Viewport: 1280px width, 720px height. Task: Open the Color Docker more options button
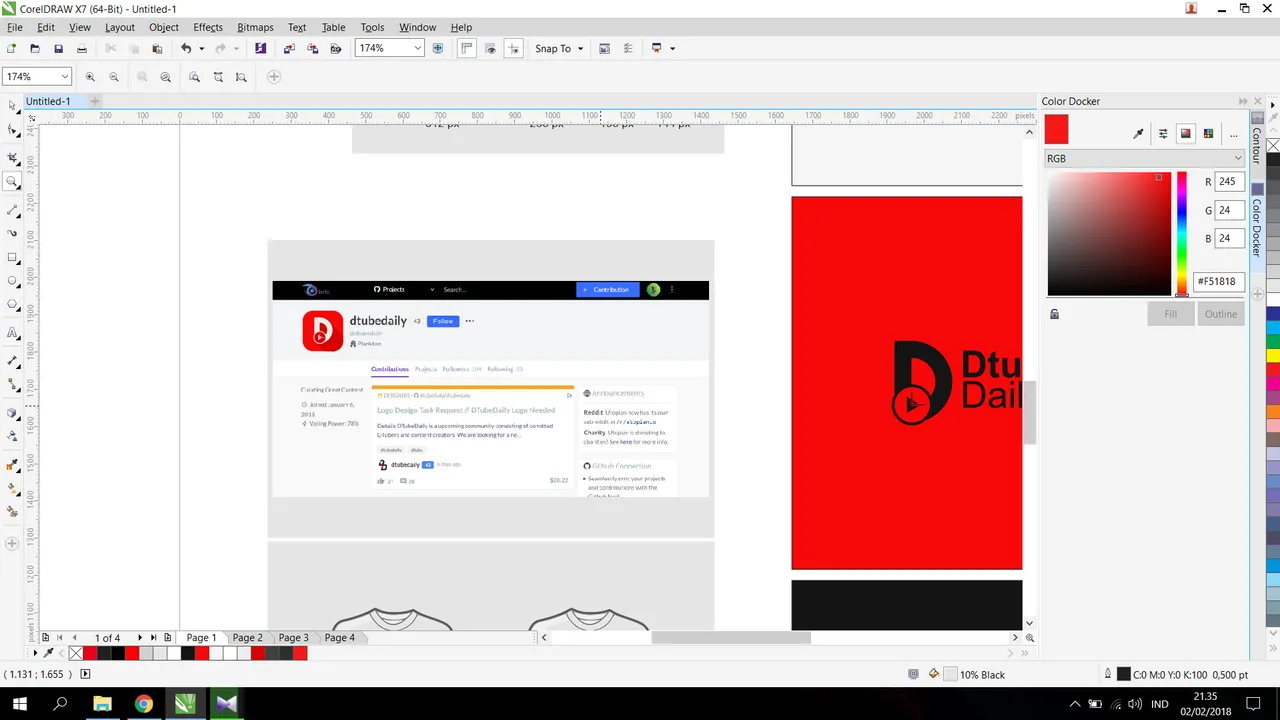point(1233,134)
